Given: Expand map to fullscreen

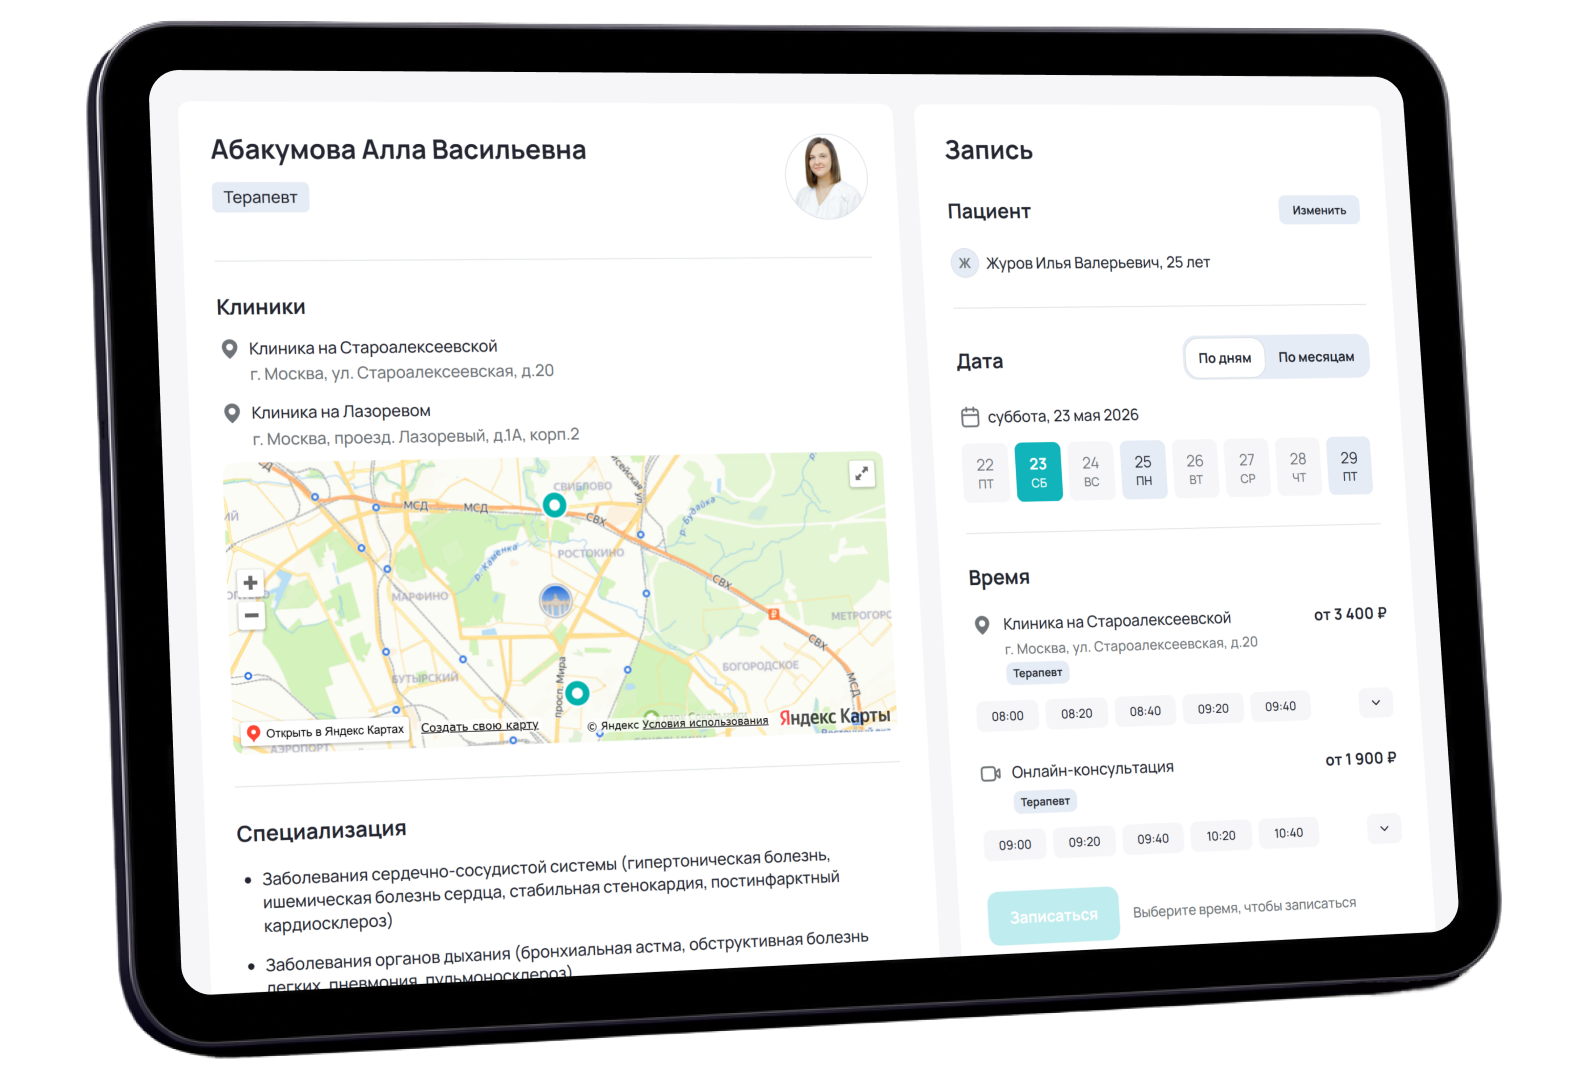Looking at the screenshot, I should click(x=861, y=474).
